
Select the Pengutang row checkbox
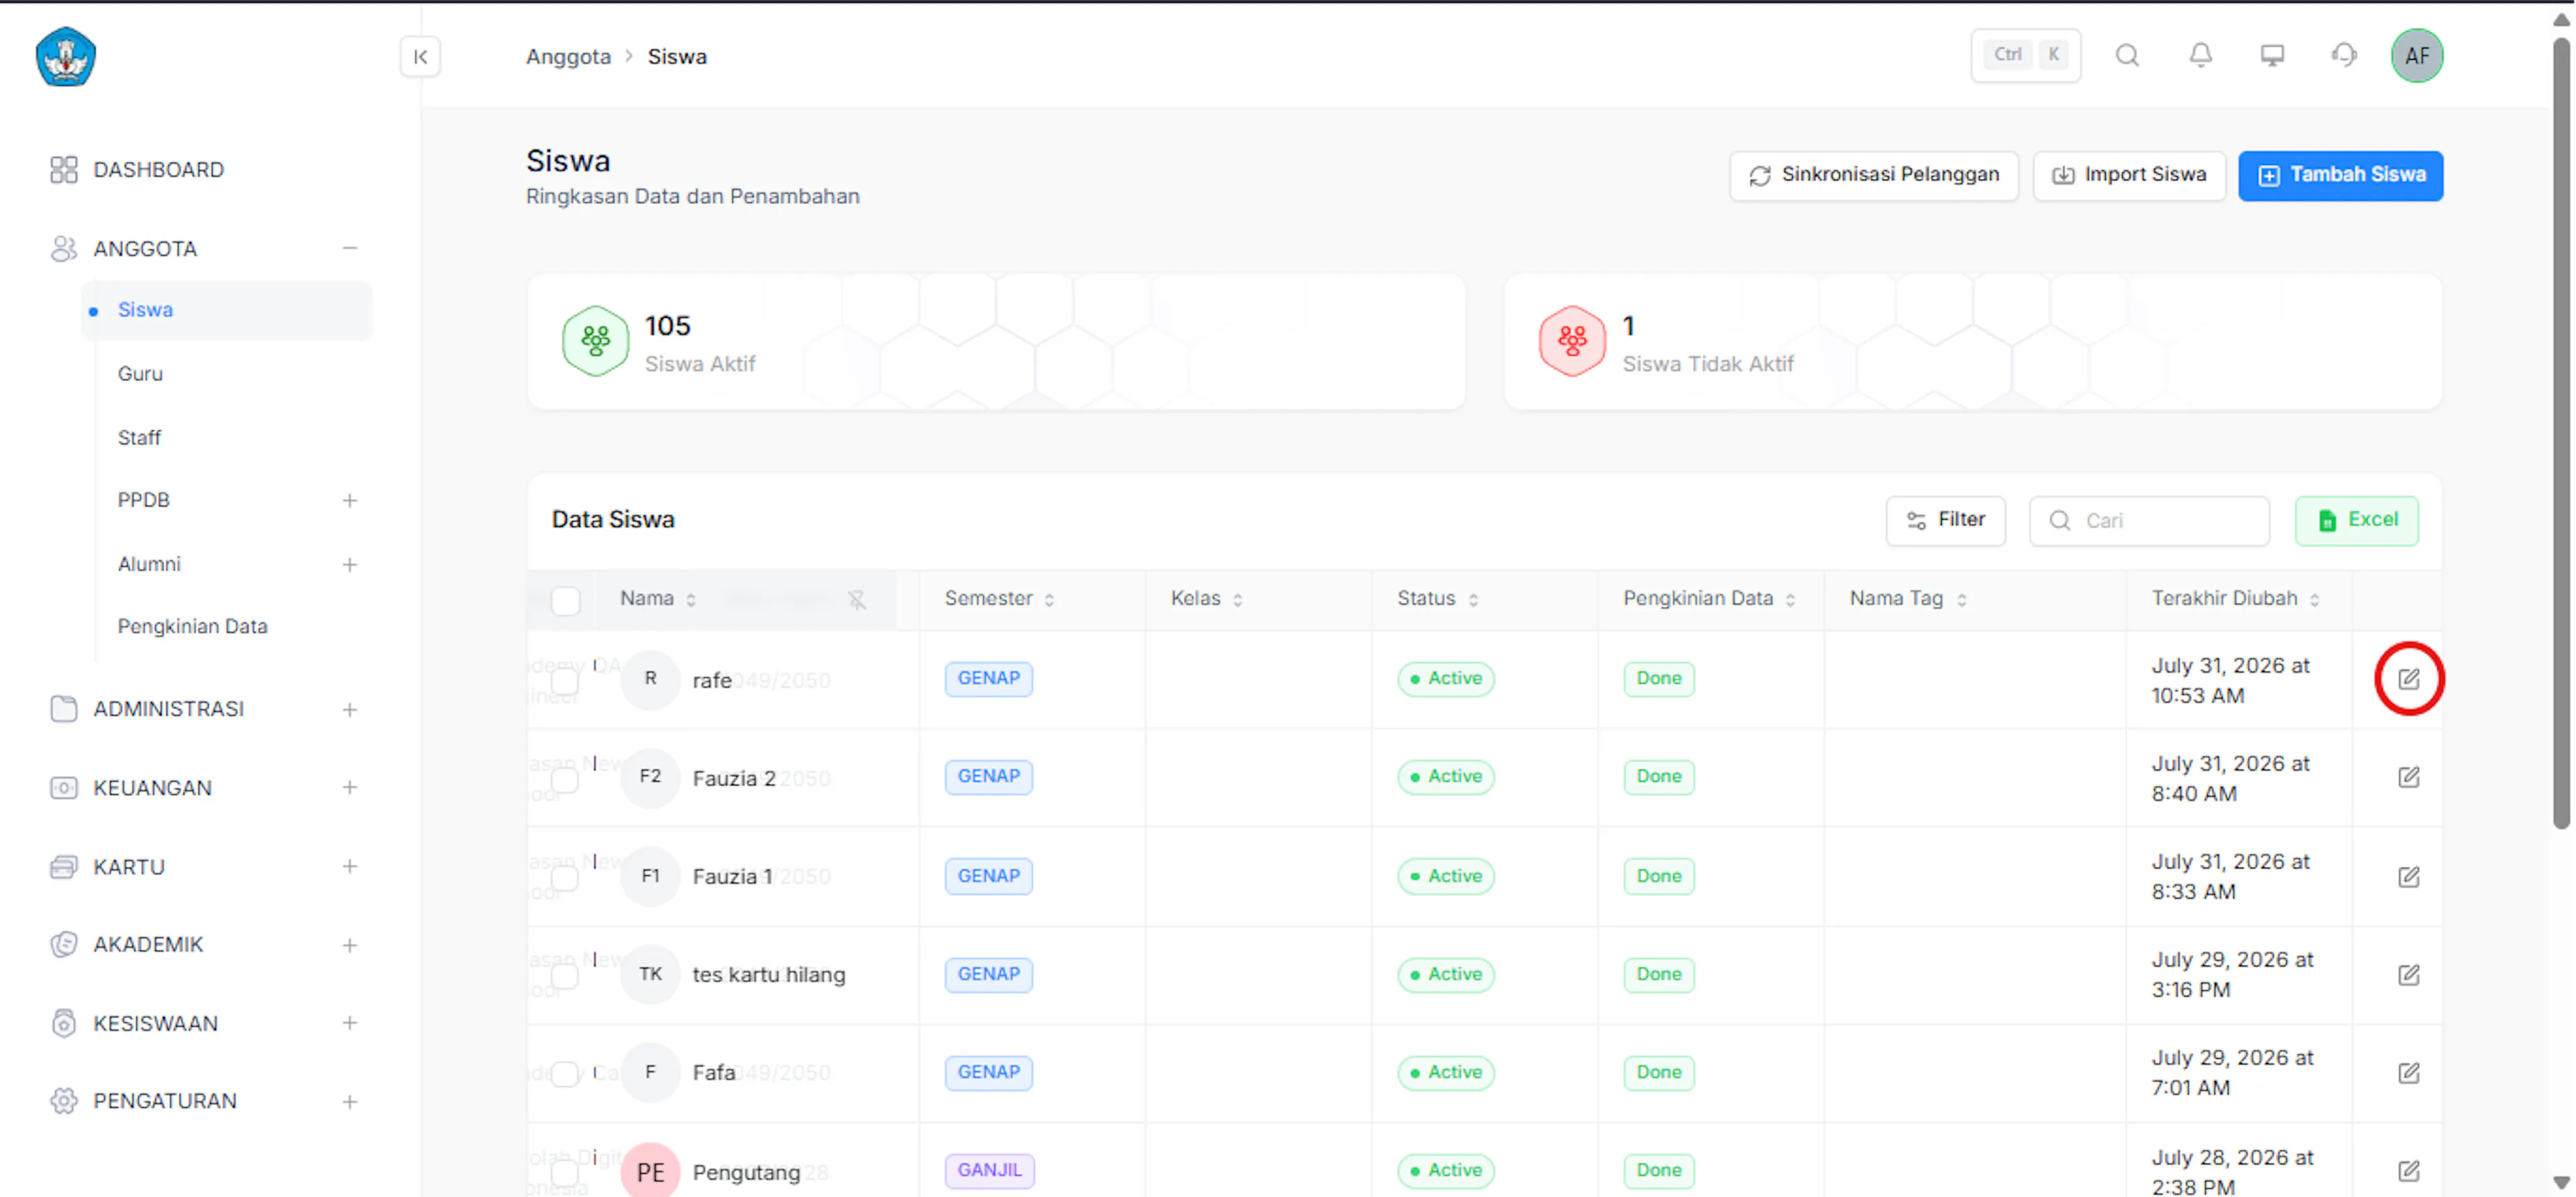[x=565, y=1172]
